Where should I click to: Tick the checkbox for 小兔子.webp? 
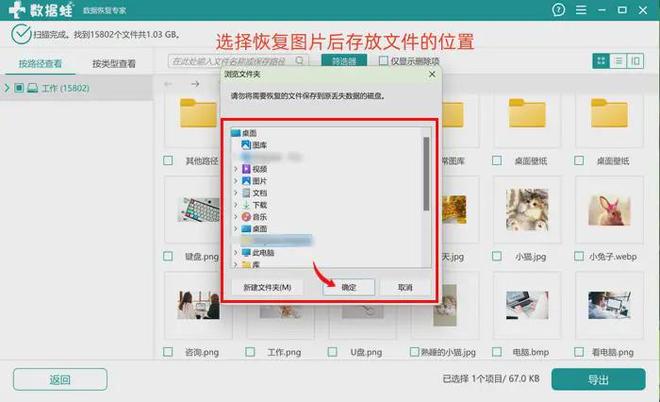[579, 256]
